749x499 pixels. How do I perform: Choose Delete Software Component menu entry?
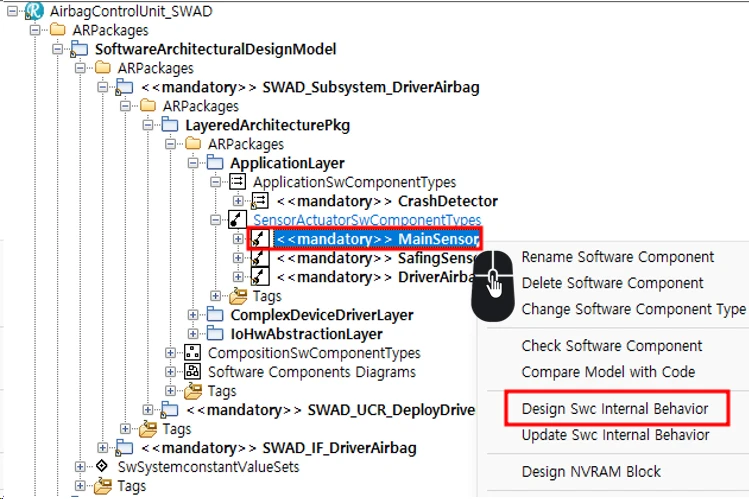[612, 283]
